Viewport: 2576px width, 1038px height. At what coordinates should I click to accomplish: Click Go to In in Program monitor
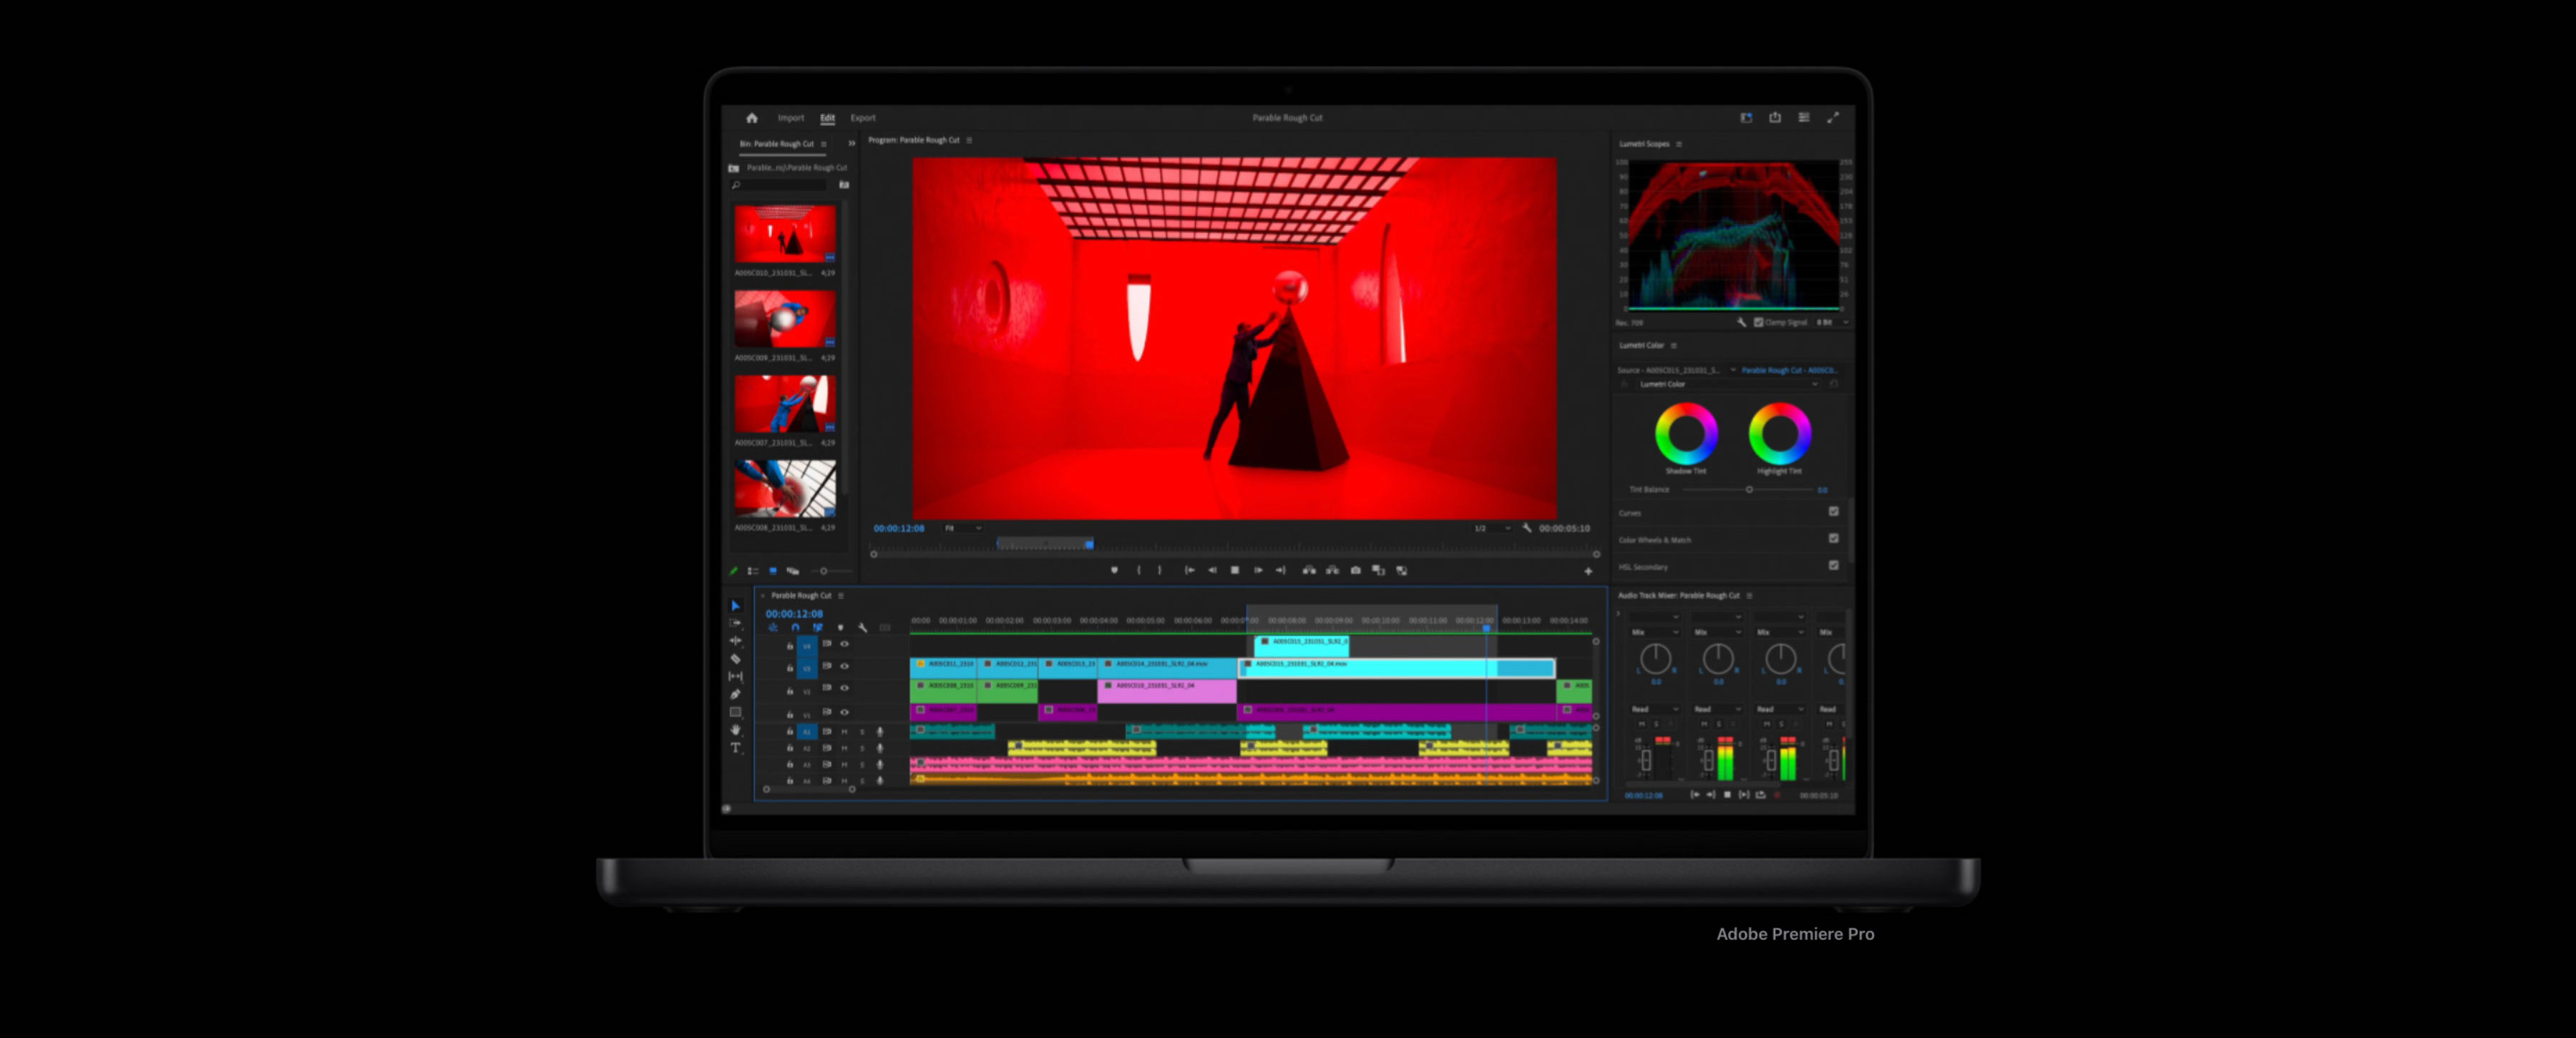[x=1189, y=570]
